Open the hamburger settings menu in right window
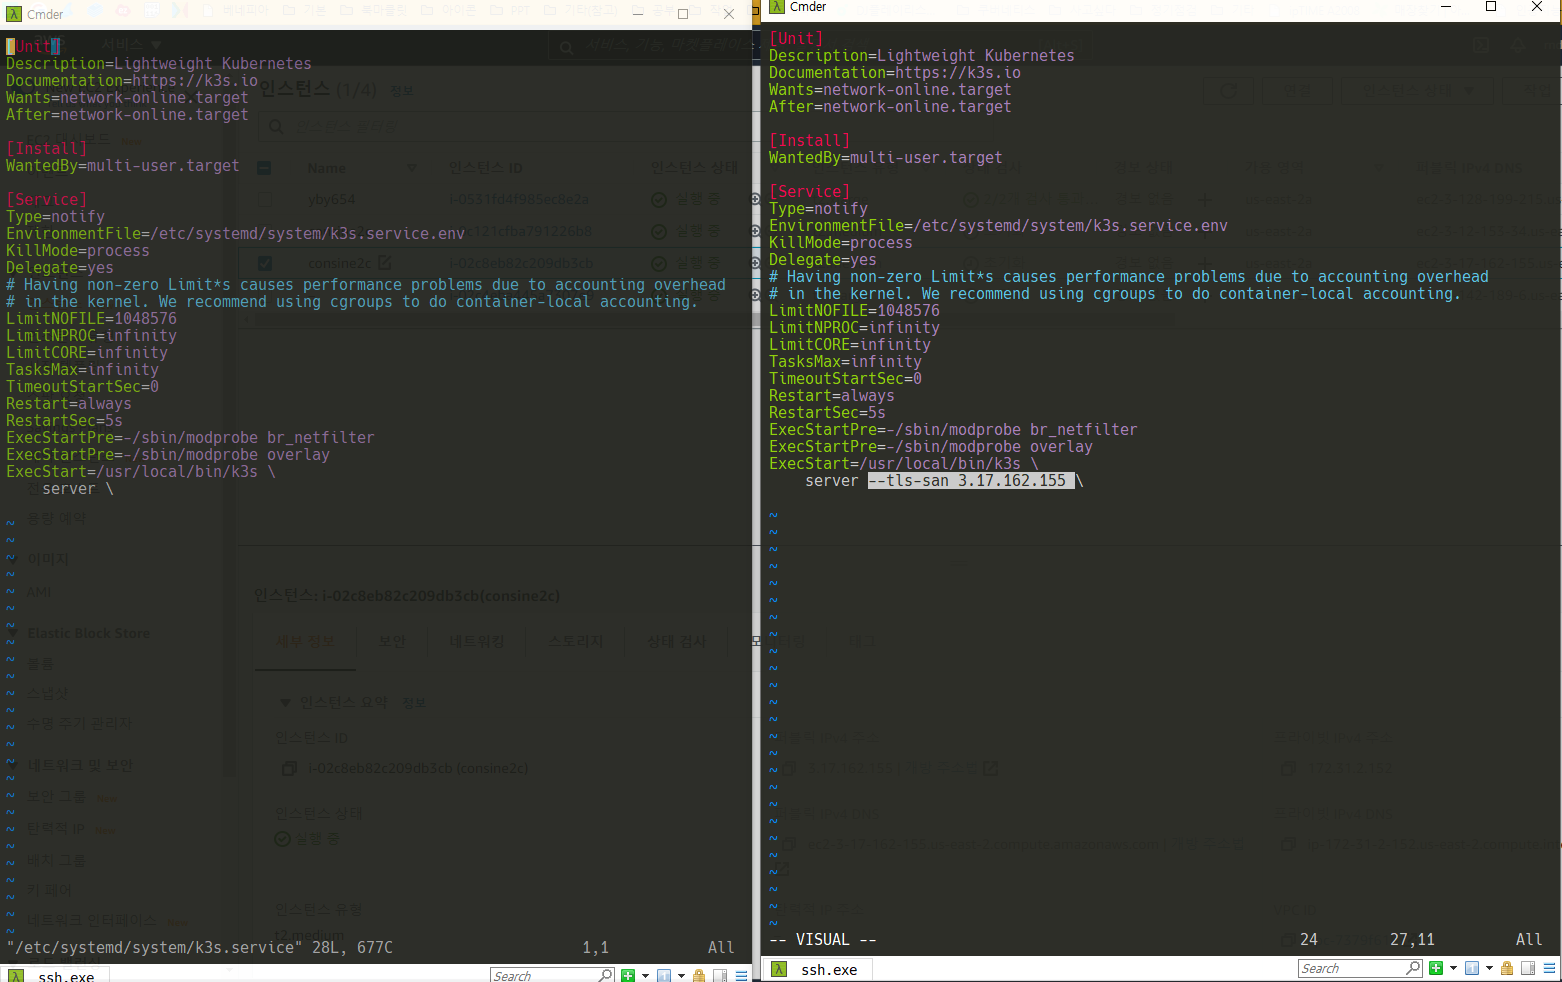 [x=1549, y=968]
